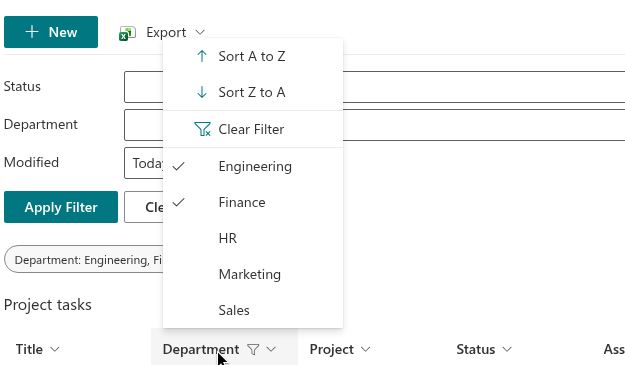The width and height of the screenshot is (625, 365).
Task: Click the Clear Filter funnel icon
Action: (202, 129)
